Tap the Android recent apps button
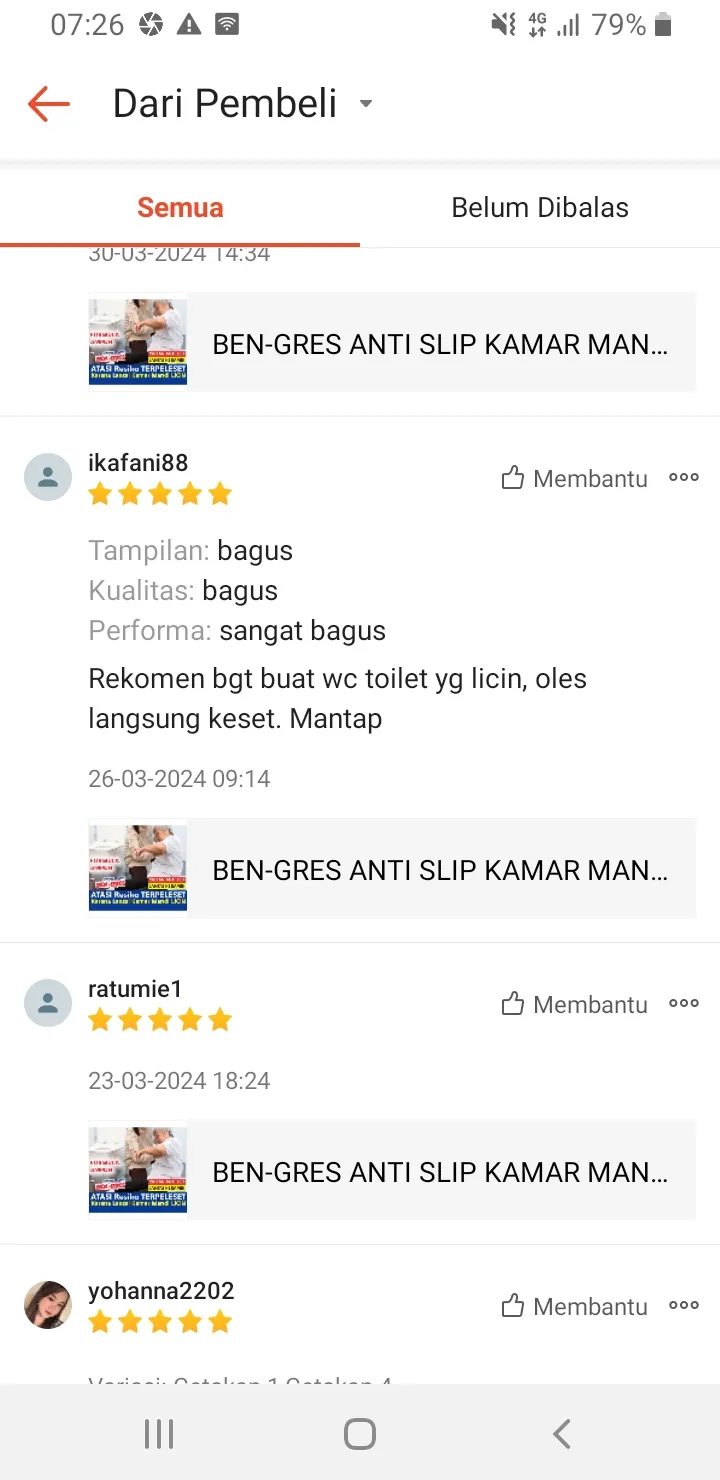This screenshot has height=1480, width=720. point(159,1434)
